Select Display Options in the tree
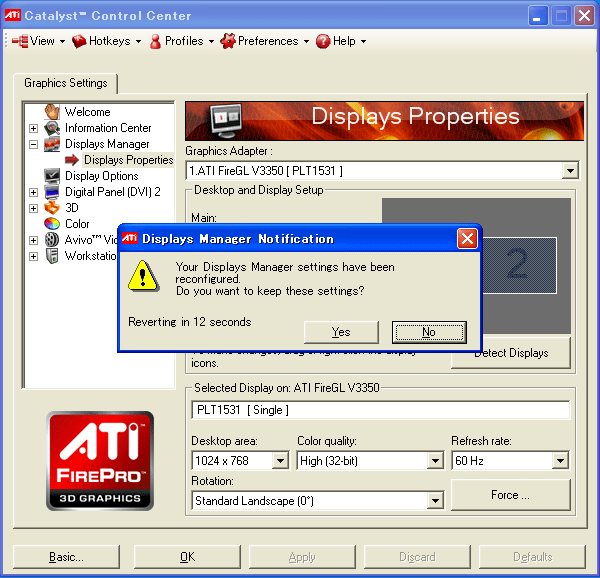This screenshot has height=578, width=600. pos(102,176)
